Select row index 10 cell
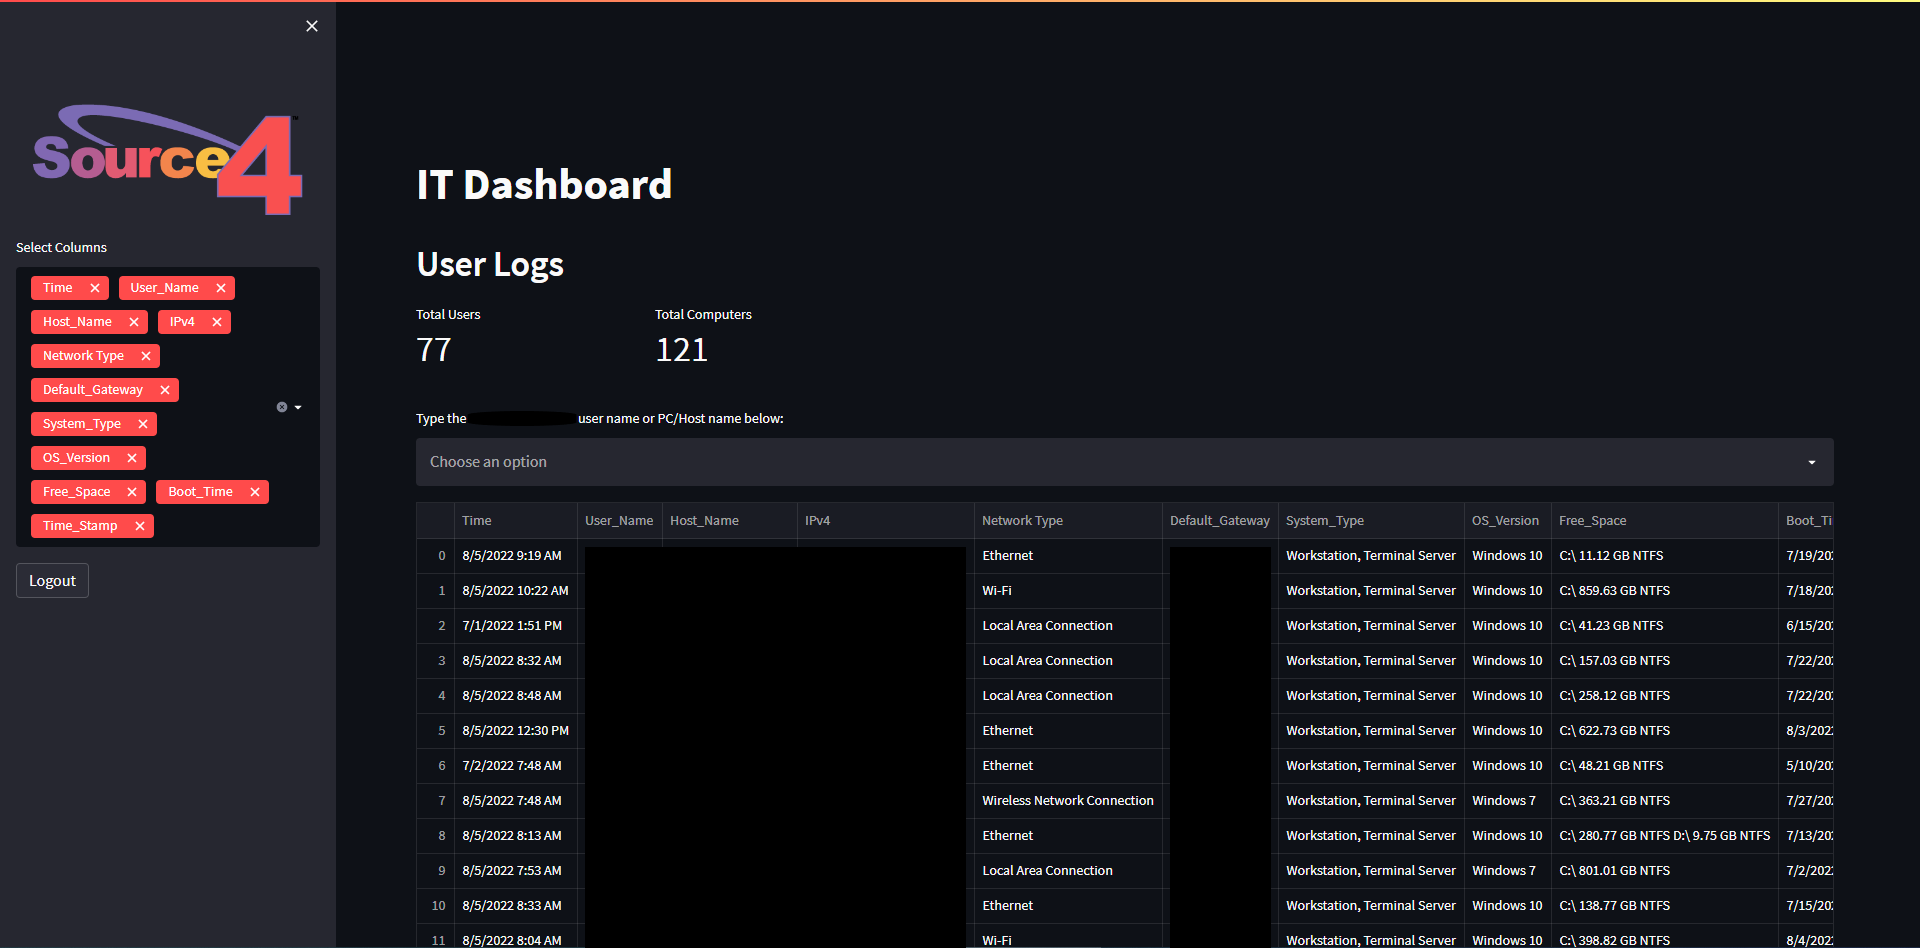This screenshot has height=948, width=1920. click(x=436, y=906)
